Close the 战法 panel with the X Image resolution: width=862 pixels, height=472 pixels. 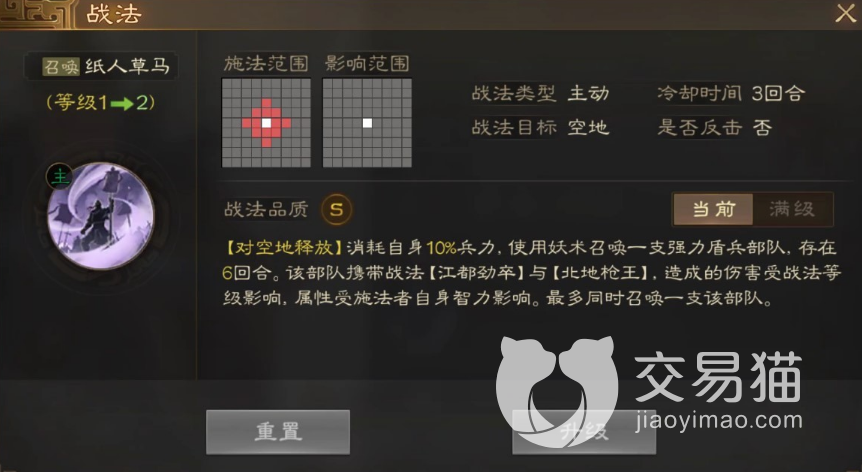tap(846, 13)
